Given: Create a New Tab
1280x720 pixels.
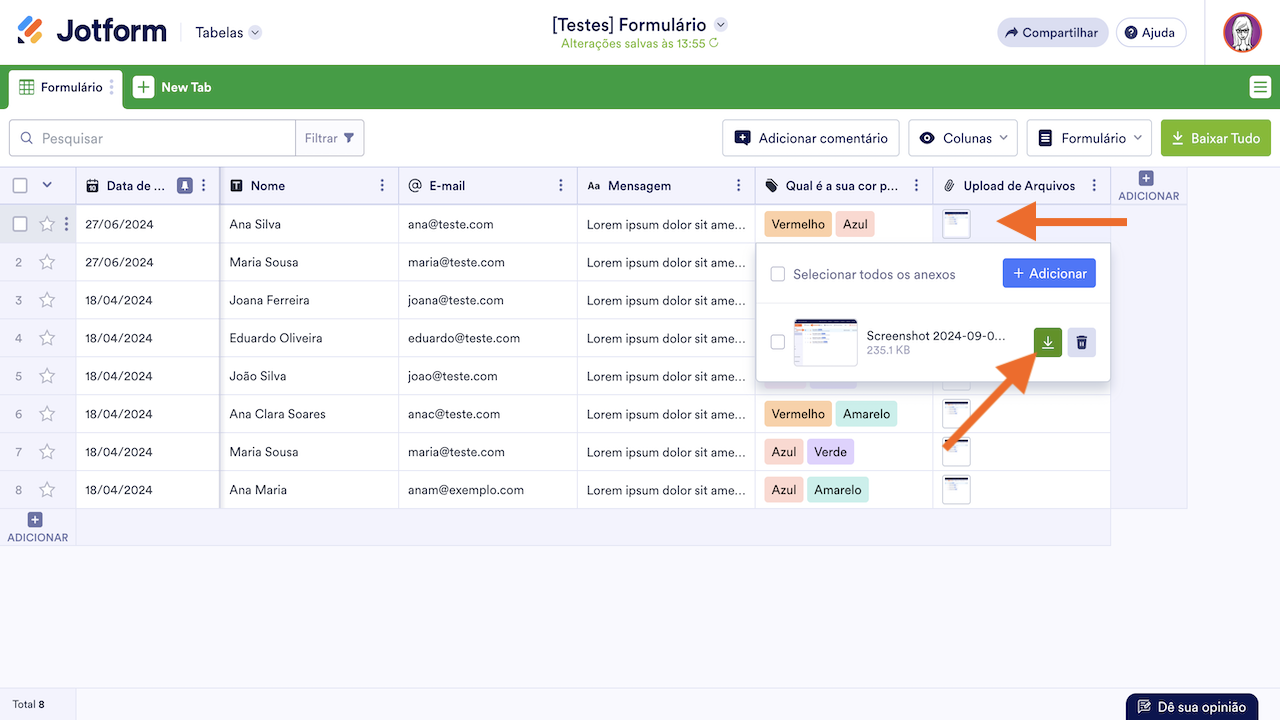Looking at the screenshot, I should pyautogui.click(x=173, y=87).
